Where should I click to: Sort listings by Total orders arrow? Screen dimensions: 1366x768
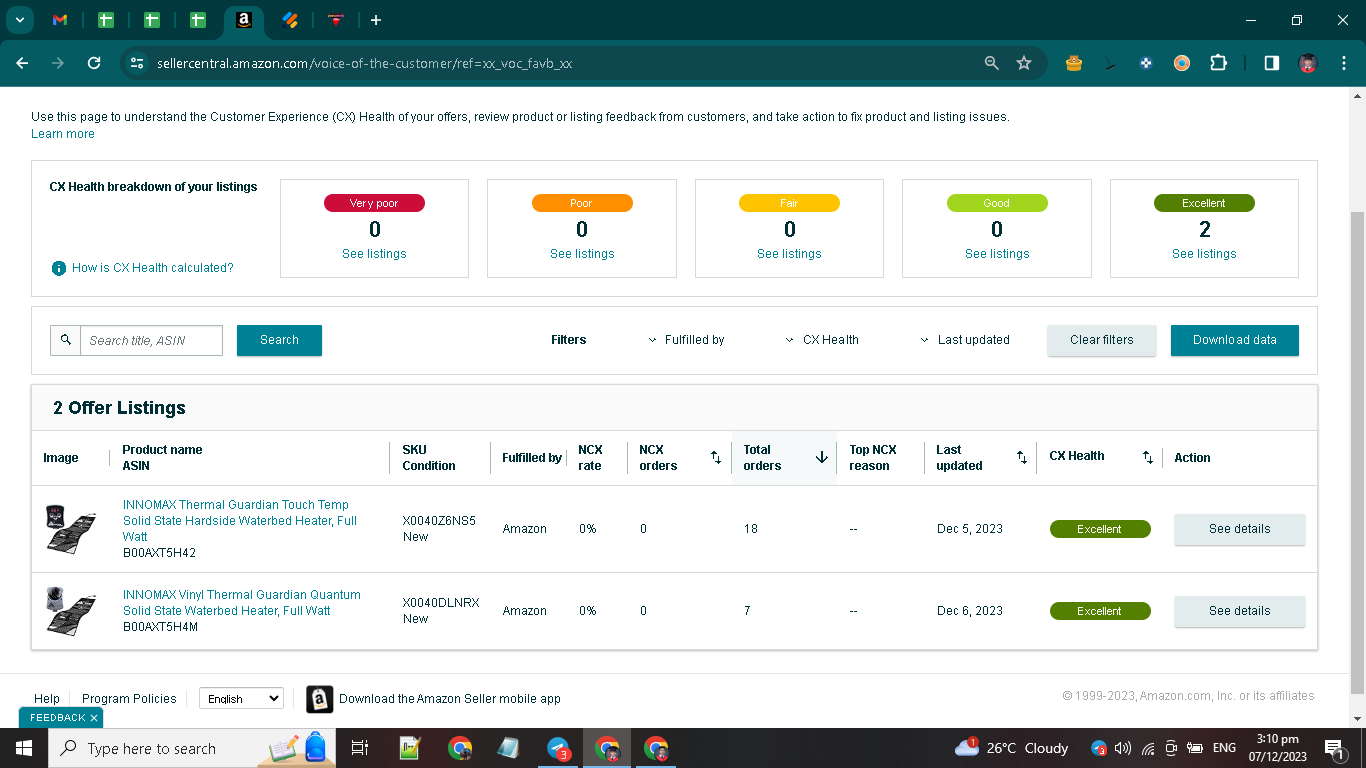tap(822, 458)
